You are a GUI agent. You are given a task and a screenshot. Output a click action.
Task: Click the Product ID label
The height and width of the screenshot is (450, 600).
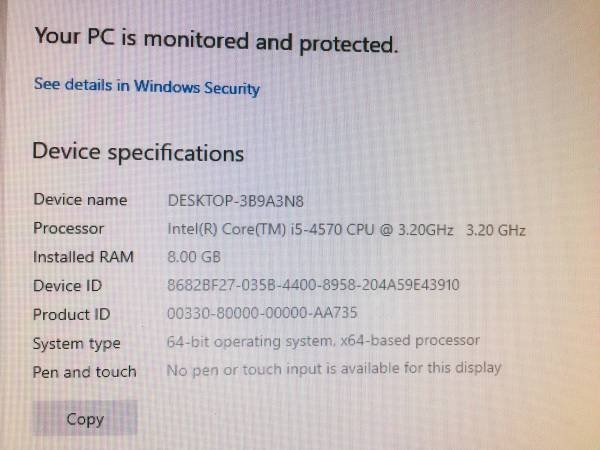pyautogui.click(x=72, y=315)
